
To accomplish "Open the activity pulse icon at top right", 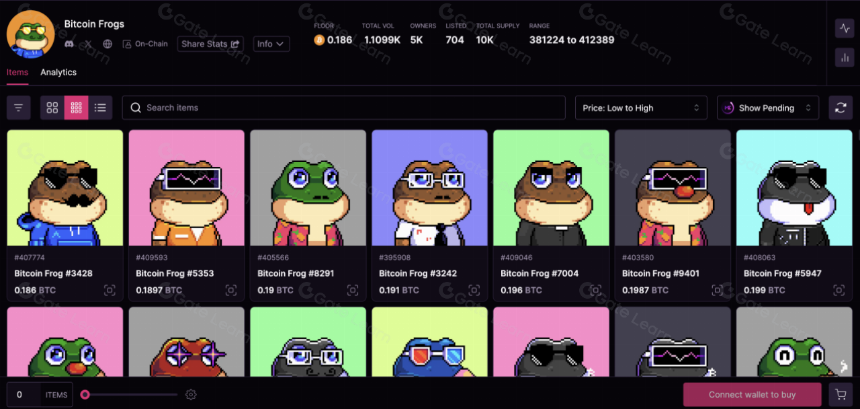I will point(844,29).
